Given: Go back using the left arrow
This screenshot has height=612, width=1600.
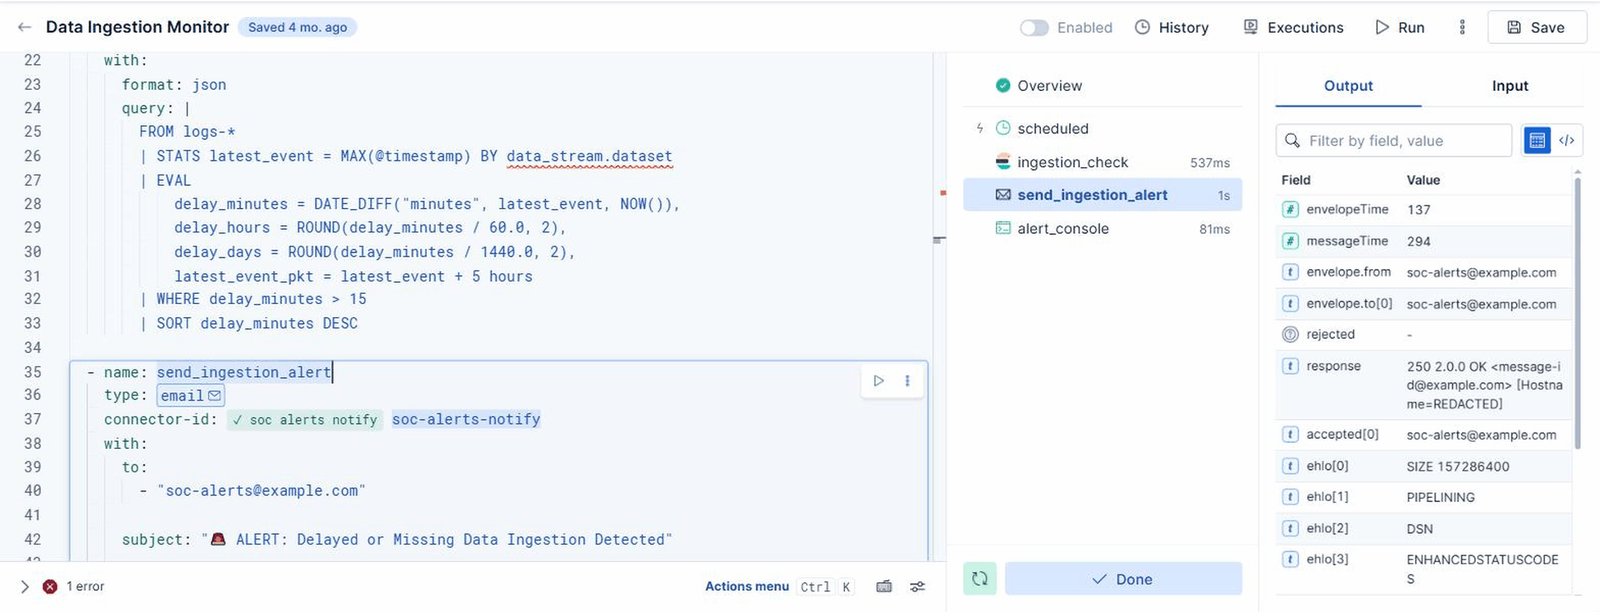Looking at the screenshot, I should coord(24,27).
